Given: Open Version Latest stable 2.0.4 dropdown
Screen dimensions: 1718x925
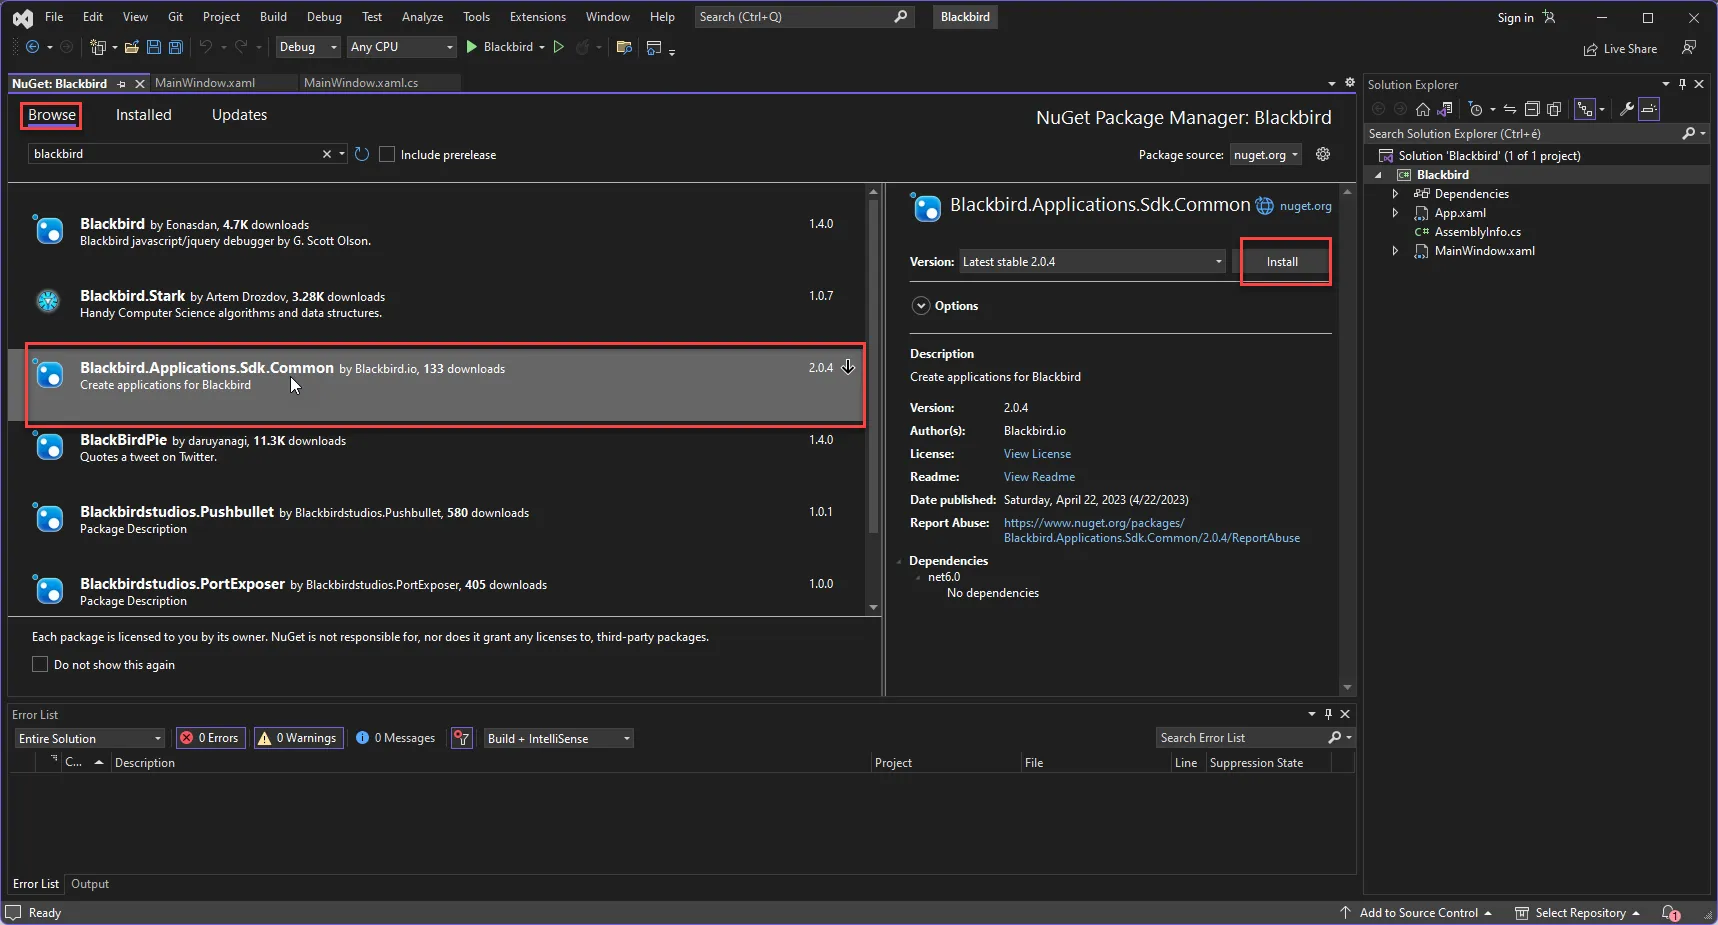Looking at the screenshot, I should 1093,262.
